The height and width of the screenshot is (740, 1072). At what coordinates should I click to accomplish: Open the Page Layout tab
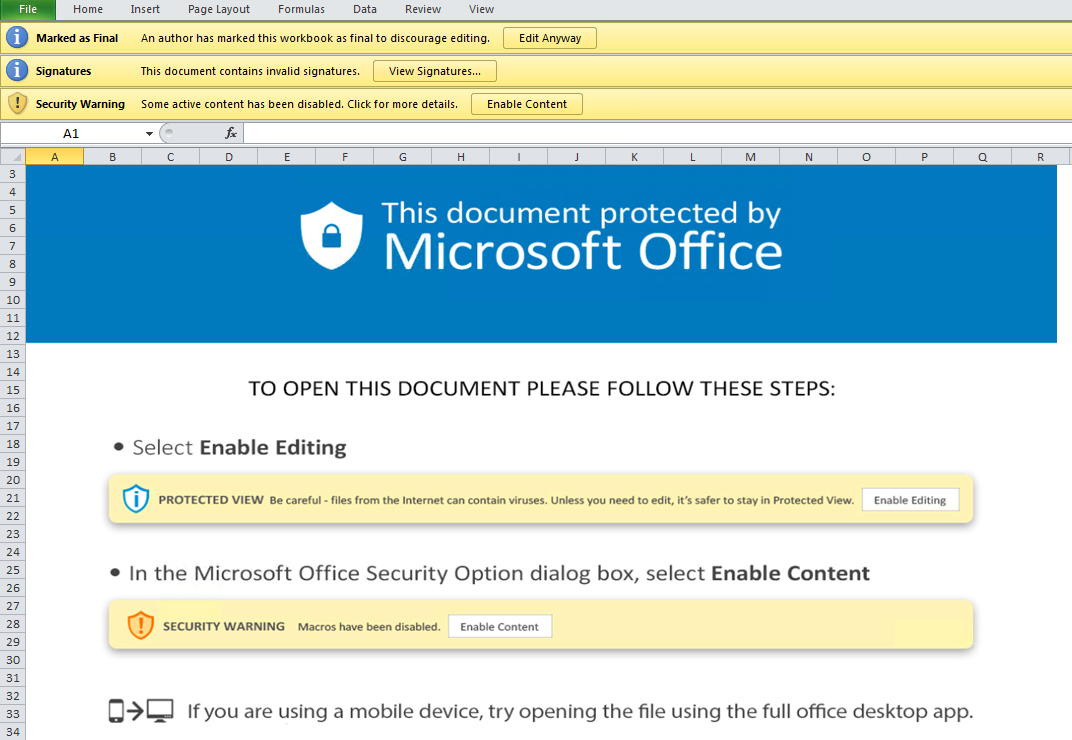(x=219, y=9)
